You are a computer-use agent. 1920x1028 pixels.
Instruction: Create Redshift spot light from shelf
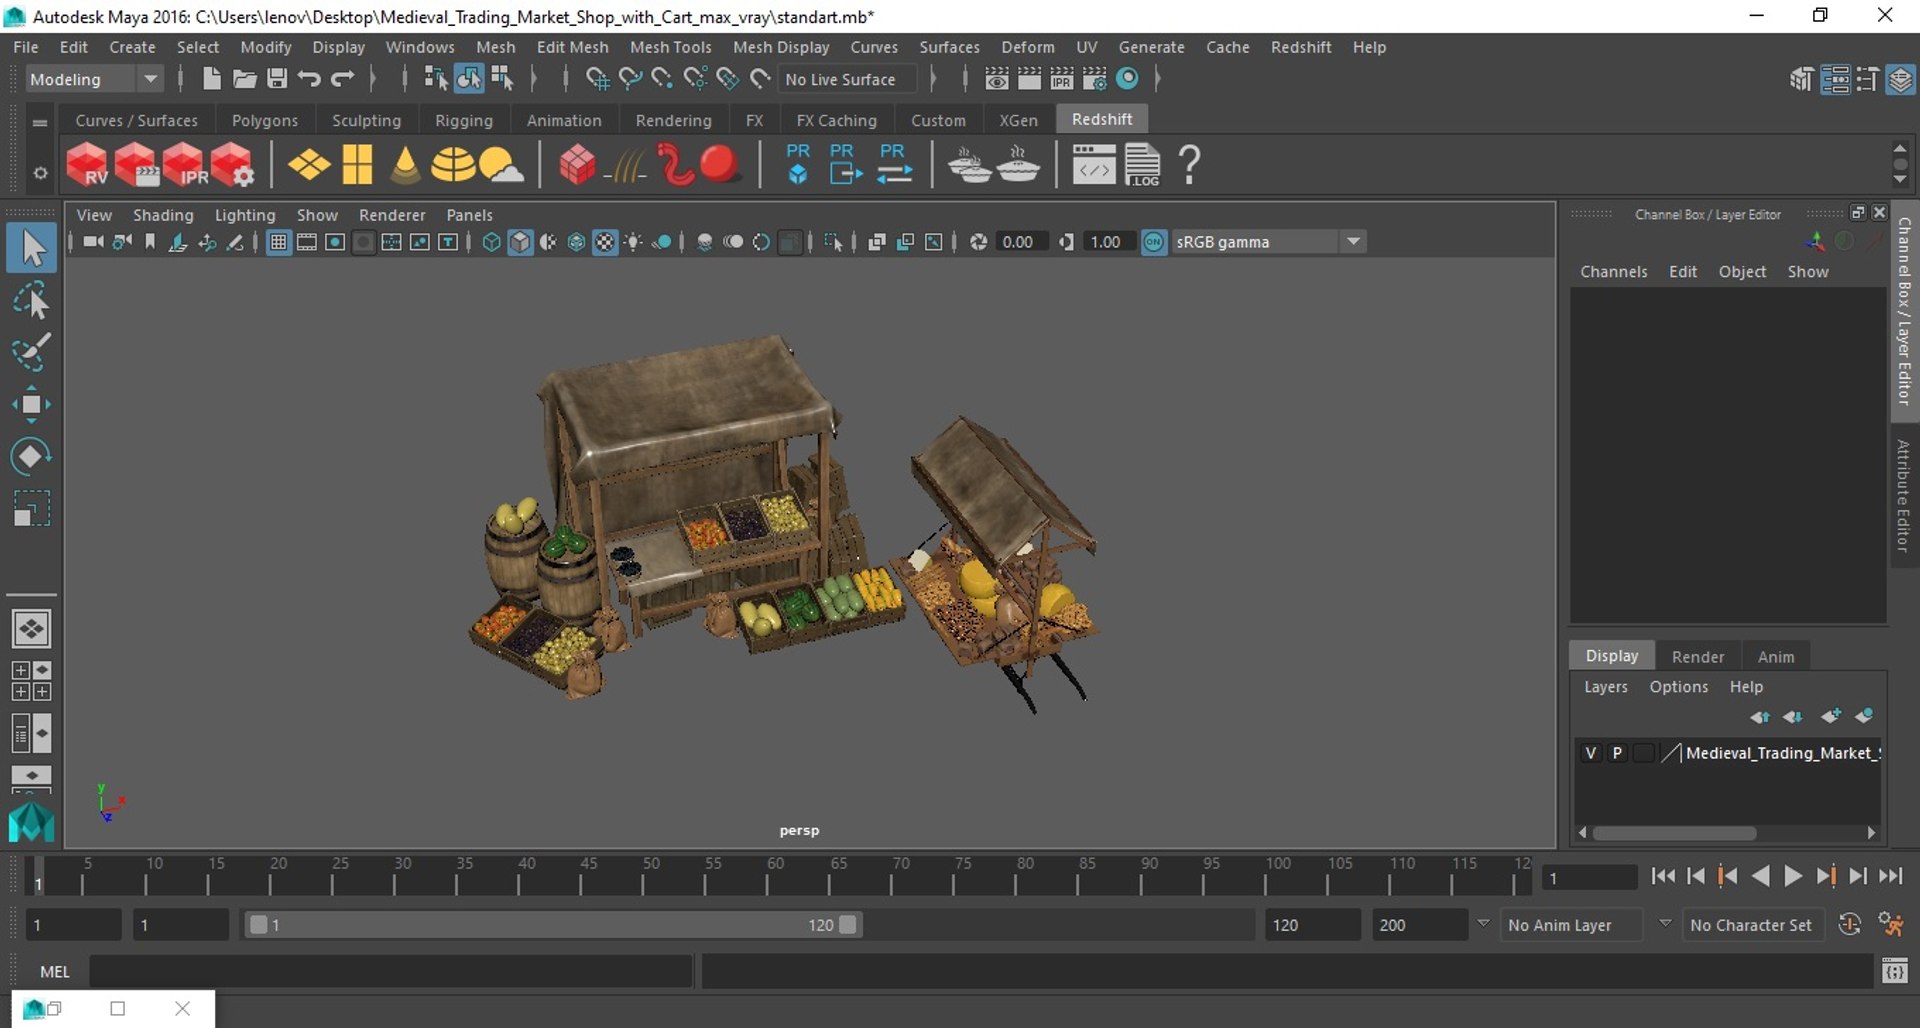[x=405, y=165]
